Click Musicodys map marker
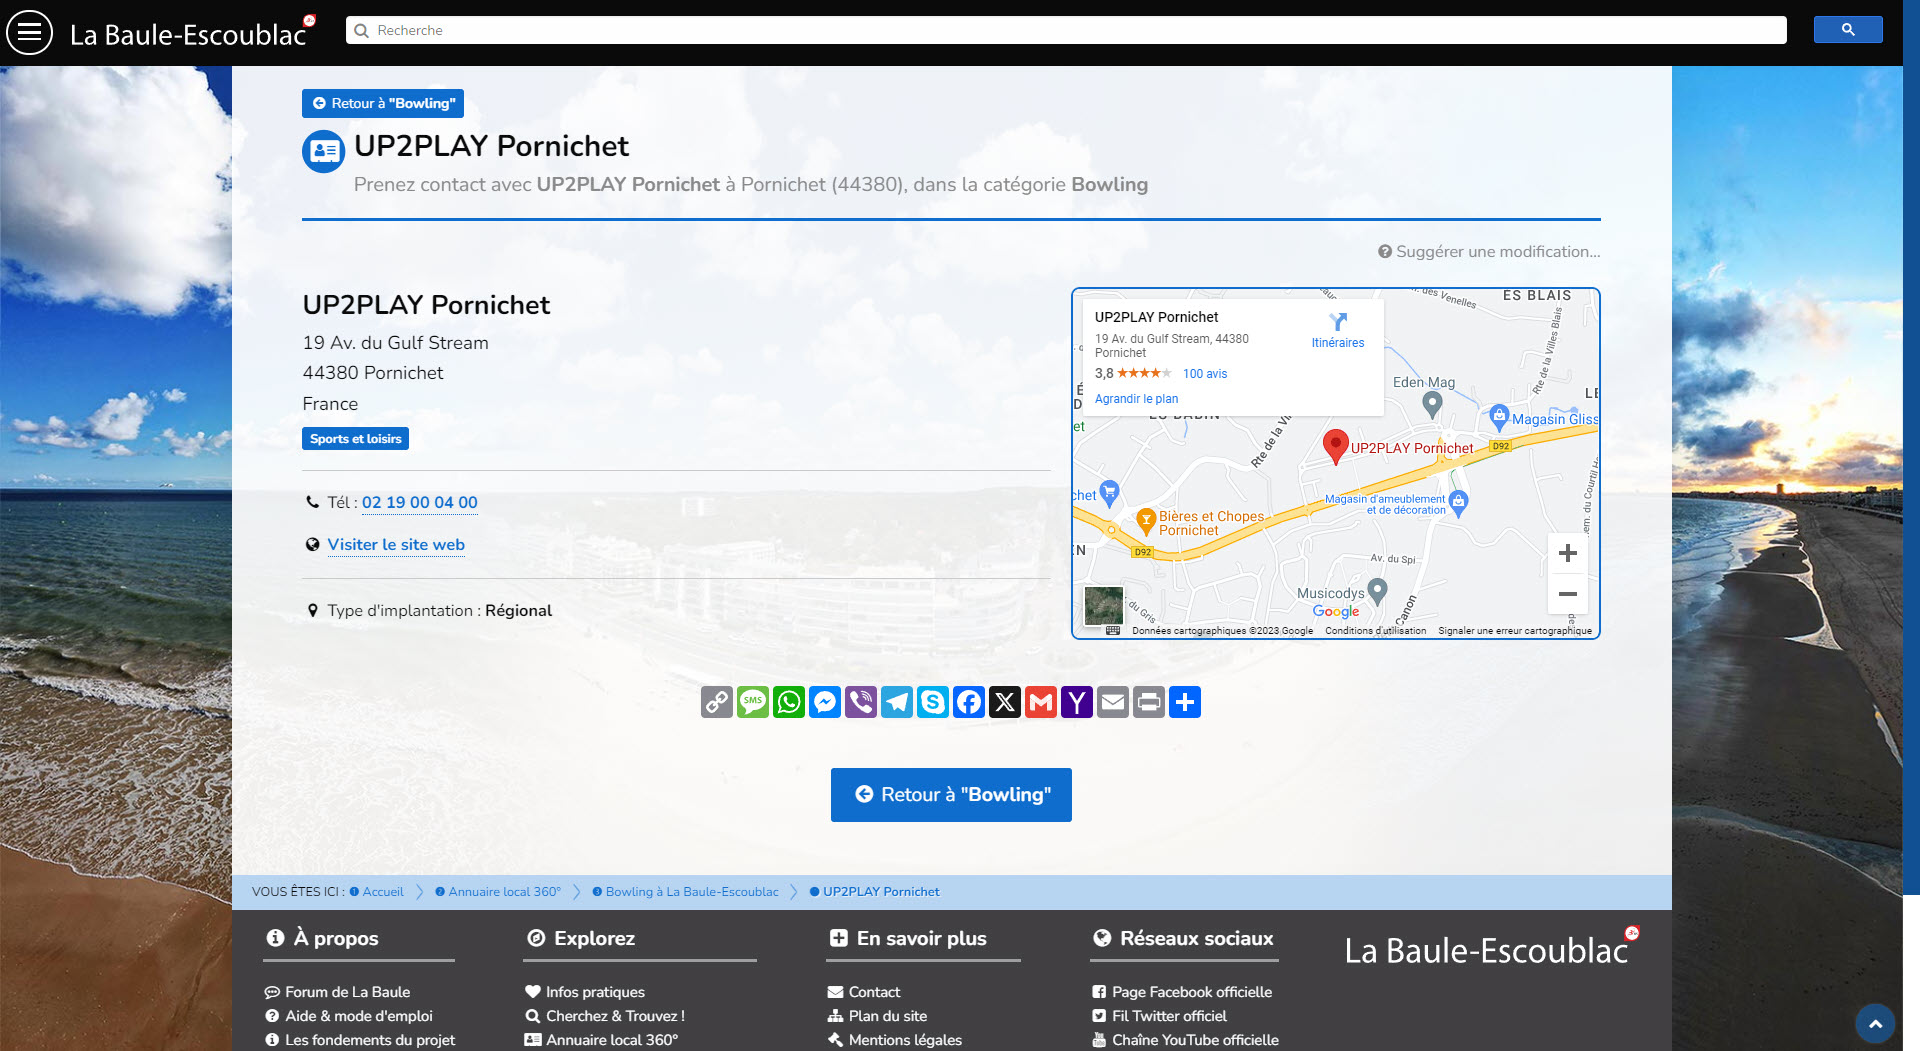1920x1051 pixels. [1377, 591]
